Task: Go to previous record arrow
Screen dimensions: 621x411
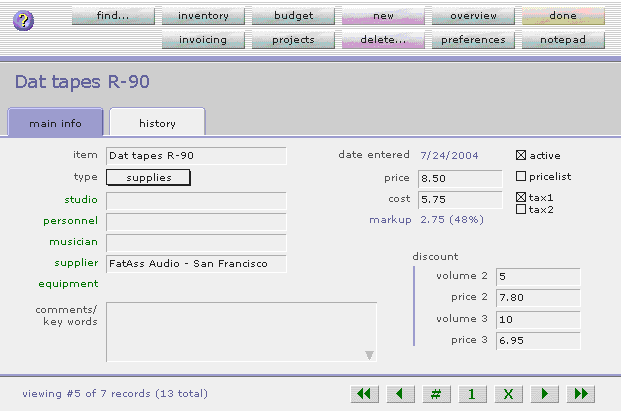Action: coord(400,394)
